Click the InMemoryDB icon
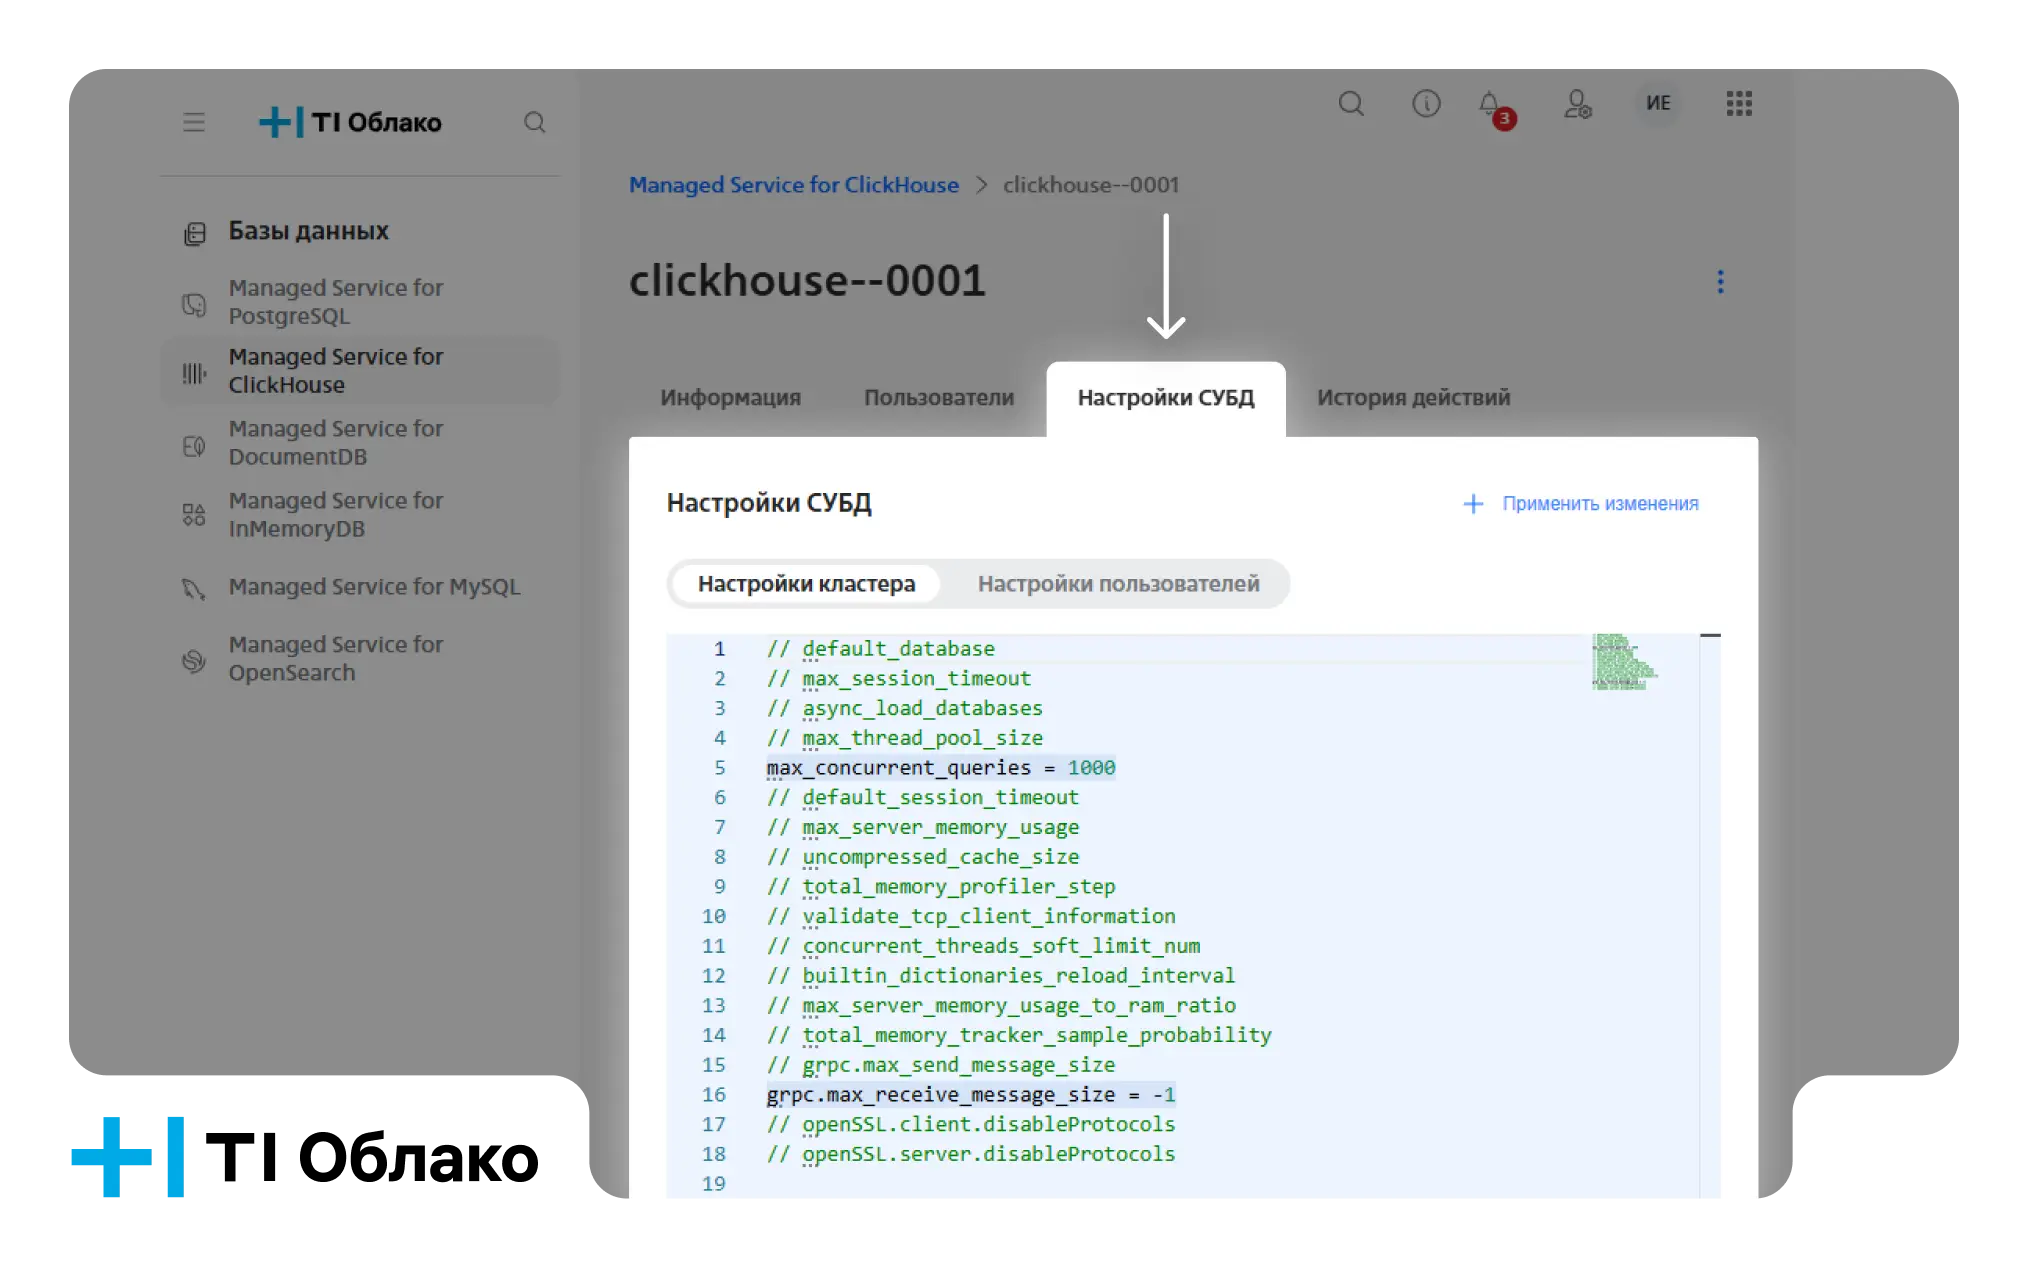This screenshot has width=2028, height=1268. click(194, 515)
